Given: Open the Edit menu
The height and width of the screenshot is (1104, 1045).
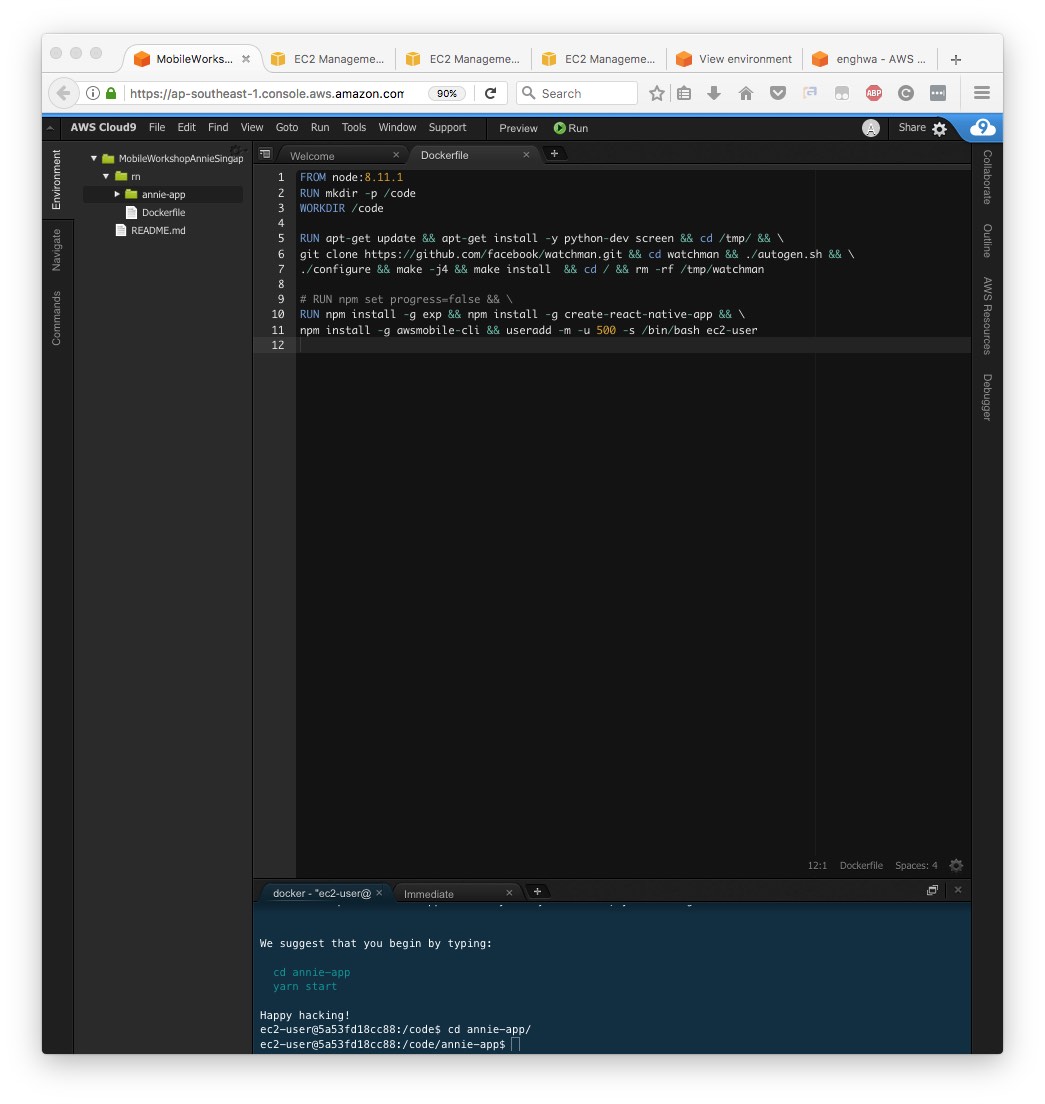Looking at the screenshot, I should 187,127.
